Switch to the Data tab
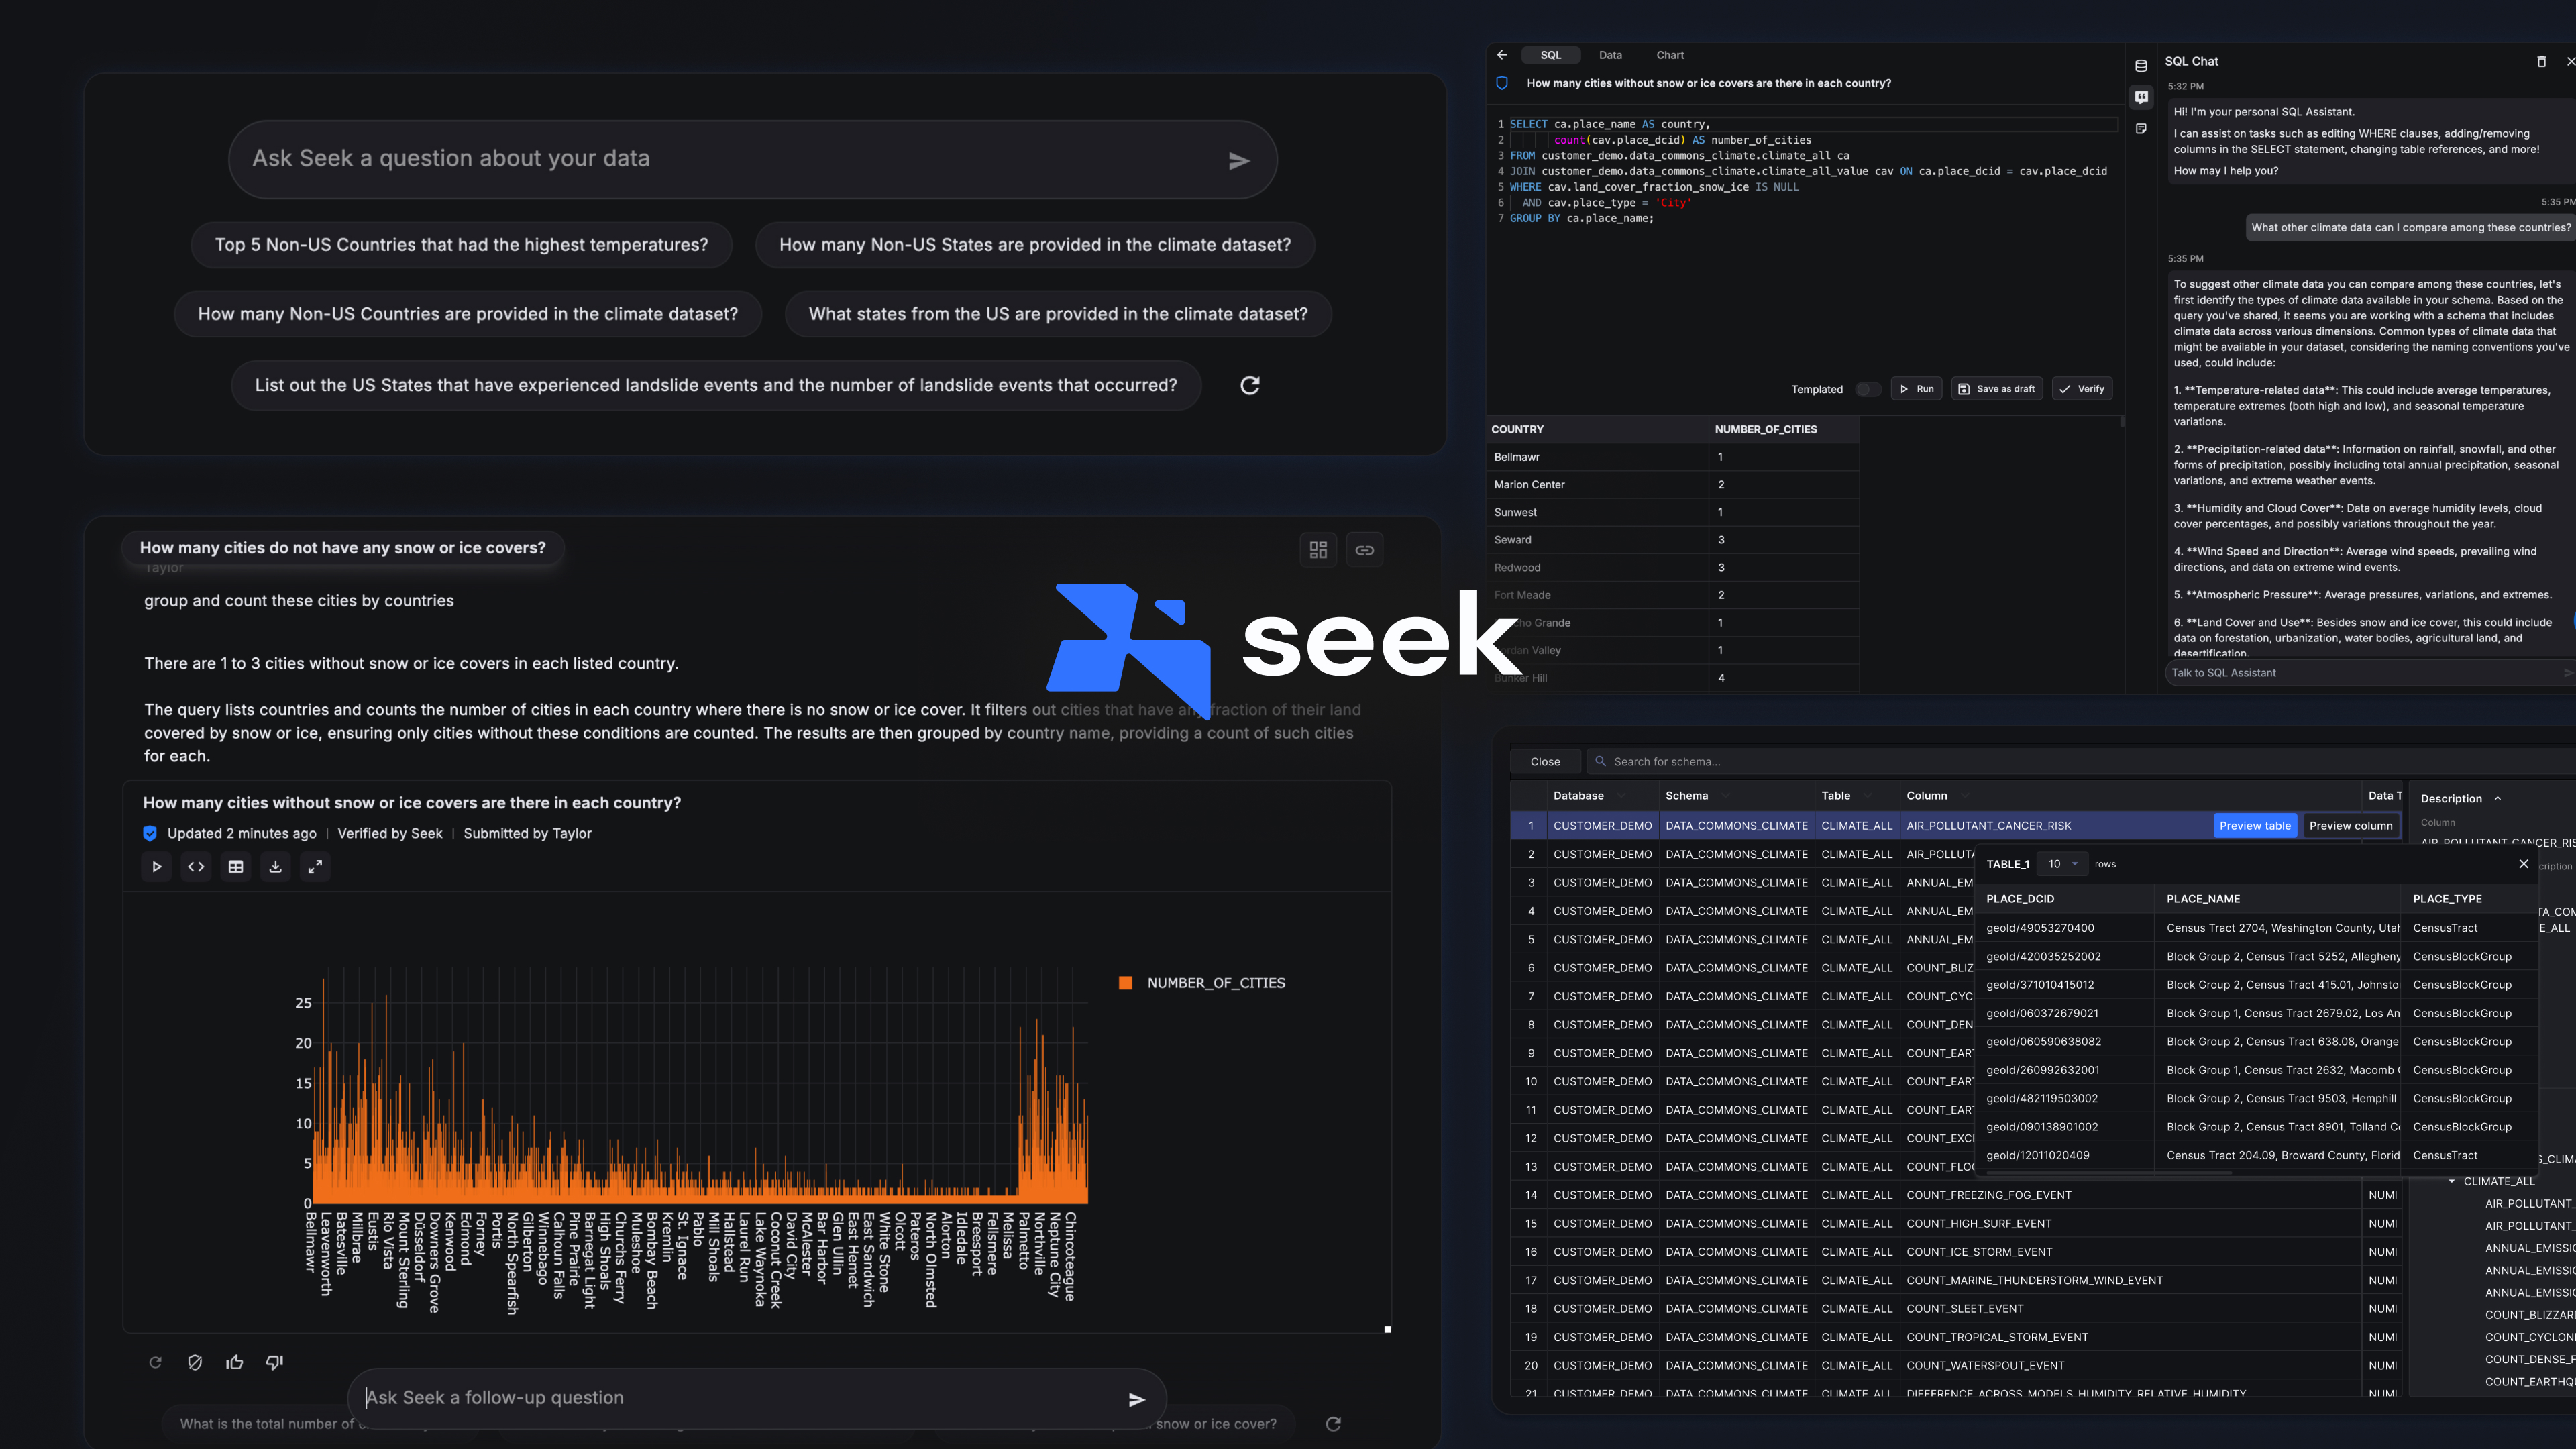Viewport: 2576px width, 1449px height. (1610, 55)
